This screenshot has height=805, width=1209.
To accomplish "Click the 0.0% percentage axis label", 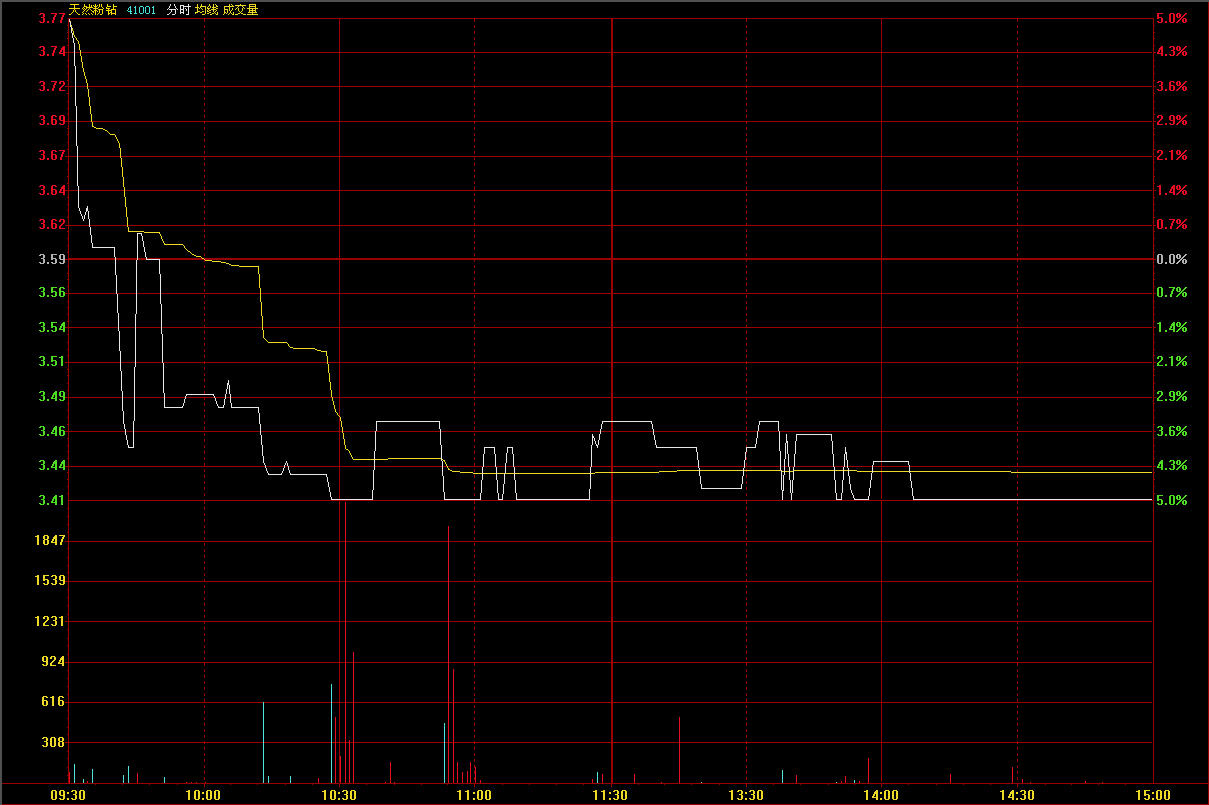I will tap(1171, 259).
